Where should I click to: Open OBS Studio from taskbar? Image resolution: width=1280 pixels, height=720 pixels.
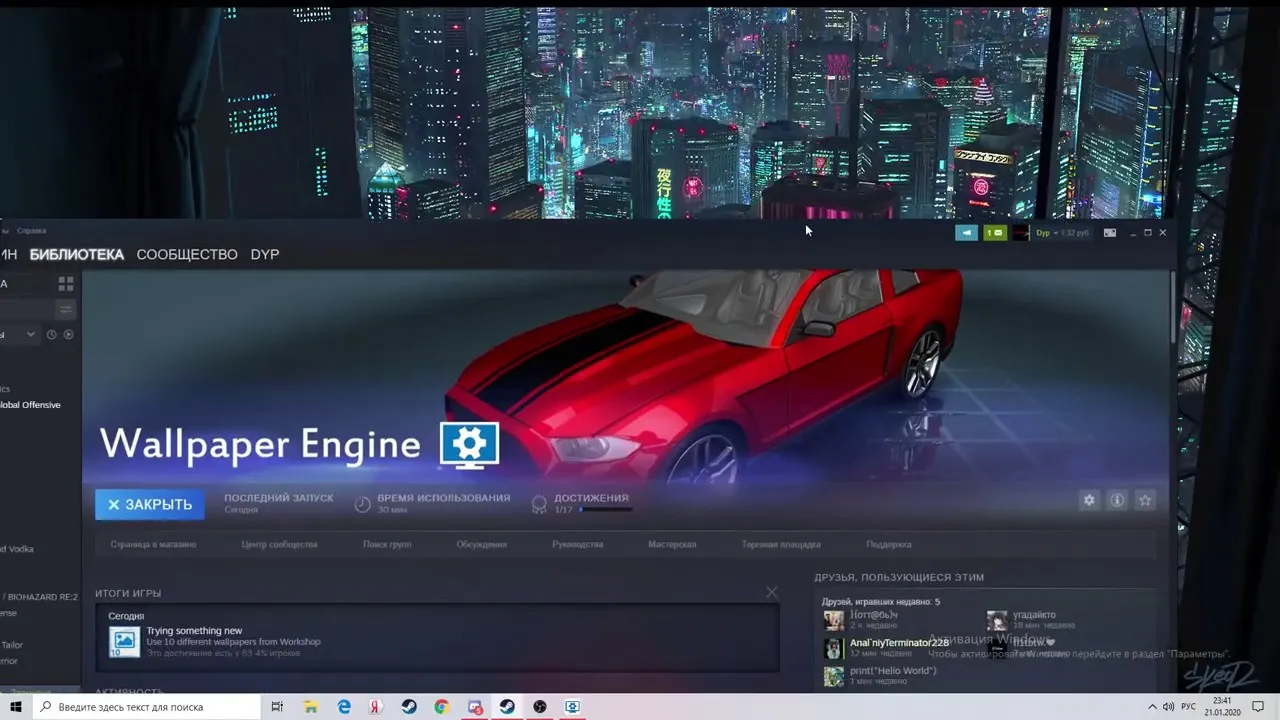coord(540,706)
